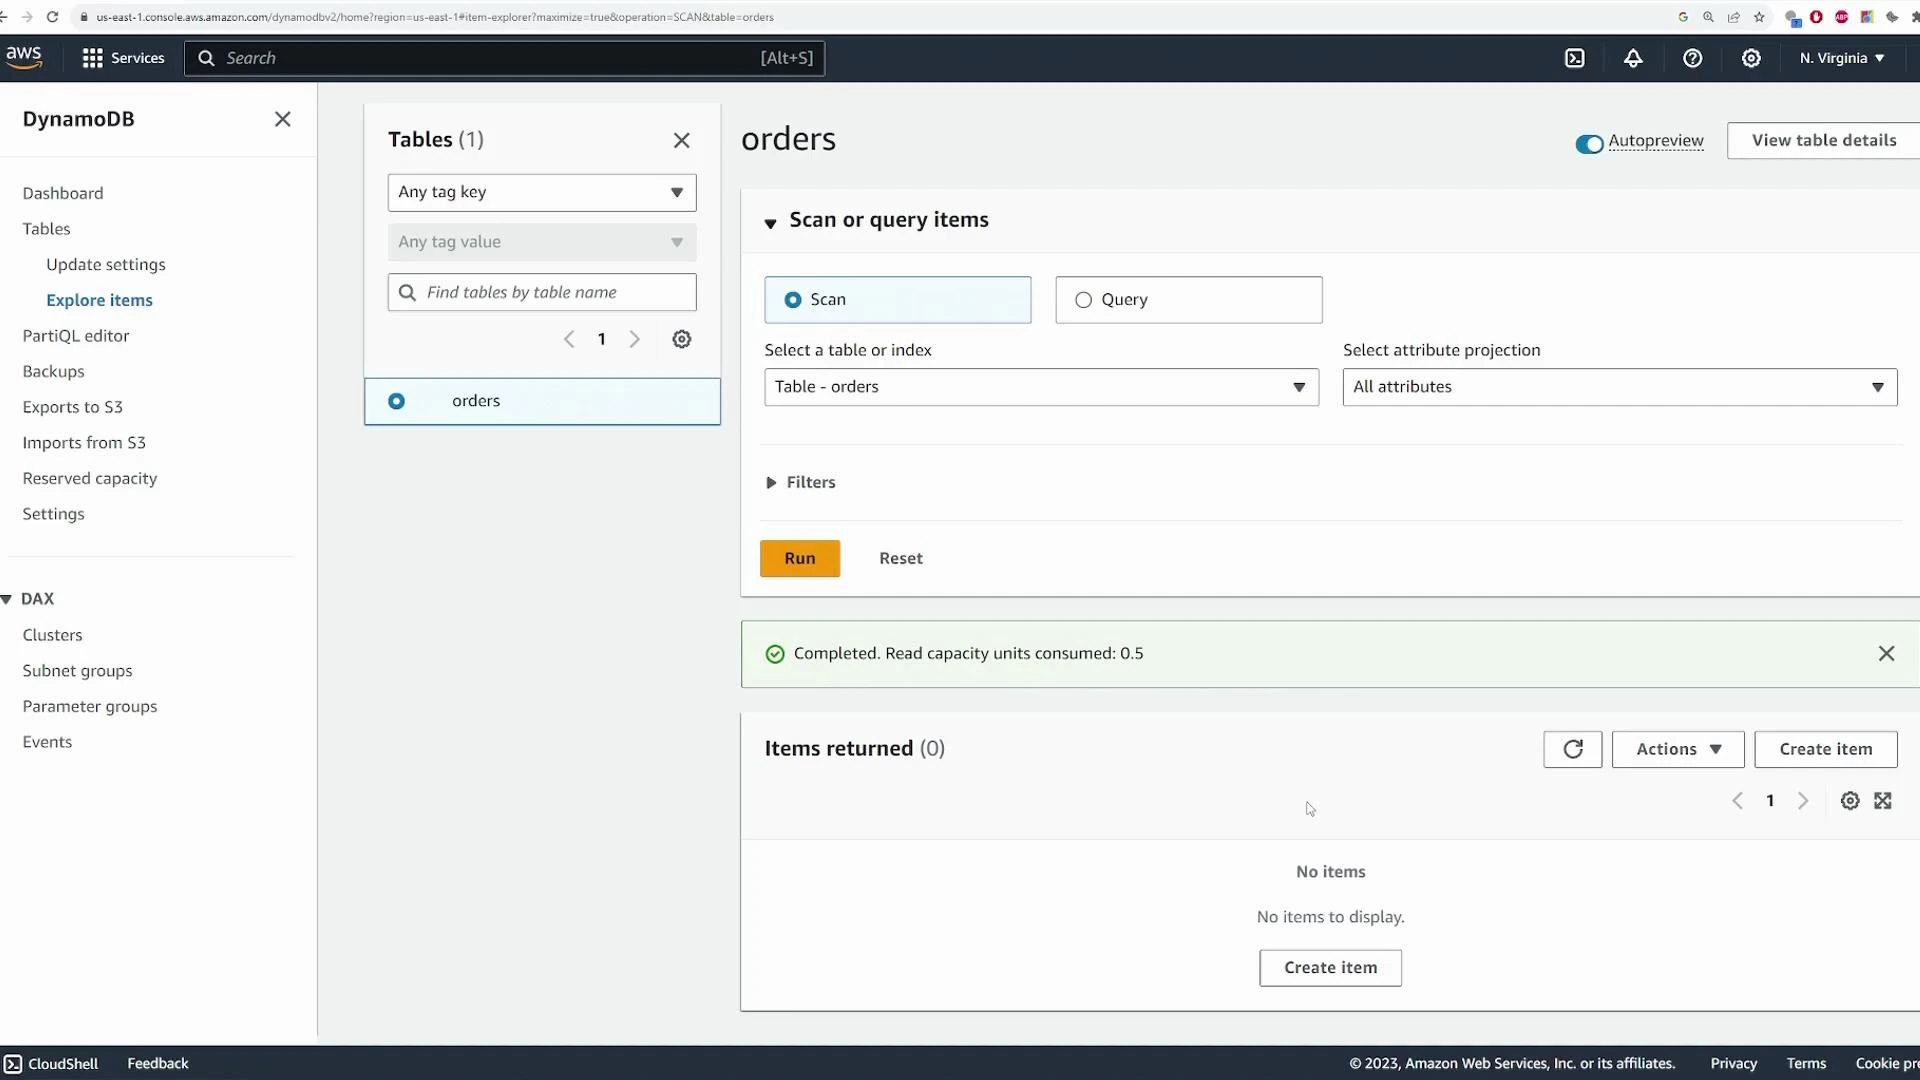Open the Any tag key dropdown
This screenshot has width=1920, height=1080.
541,192
